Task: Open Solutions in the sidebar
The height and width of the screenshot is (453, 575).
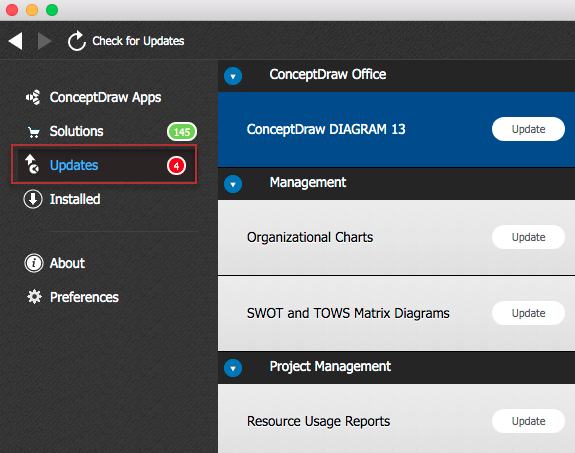Action: pyautogui.click(x=76, y=131)
